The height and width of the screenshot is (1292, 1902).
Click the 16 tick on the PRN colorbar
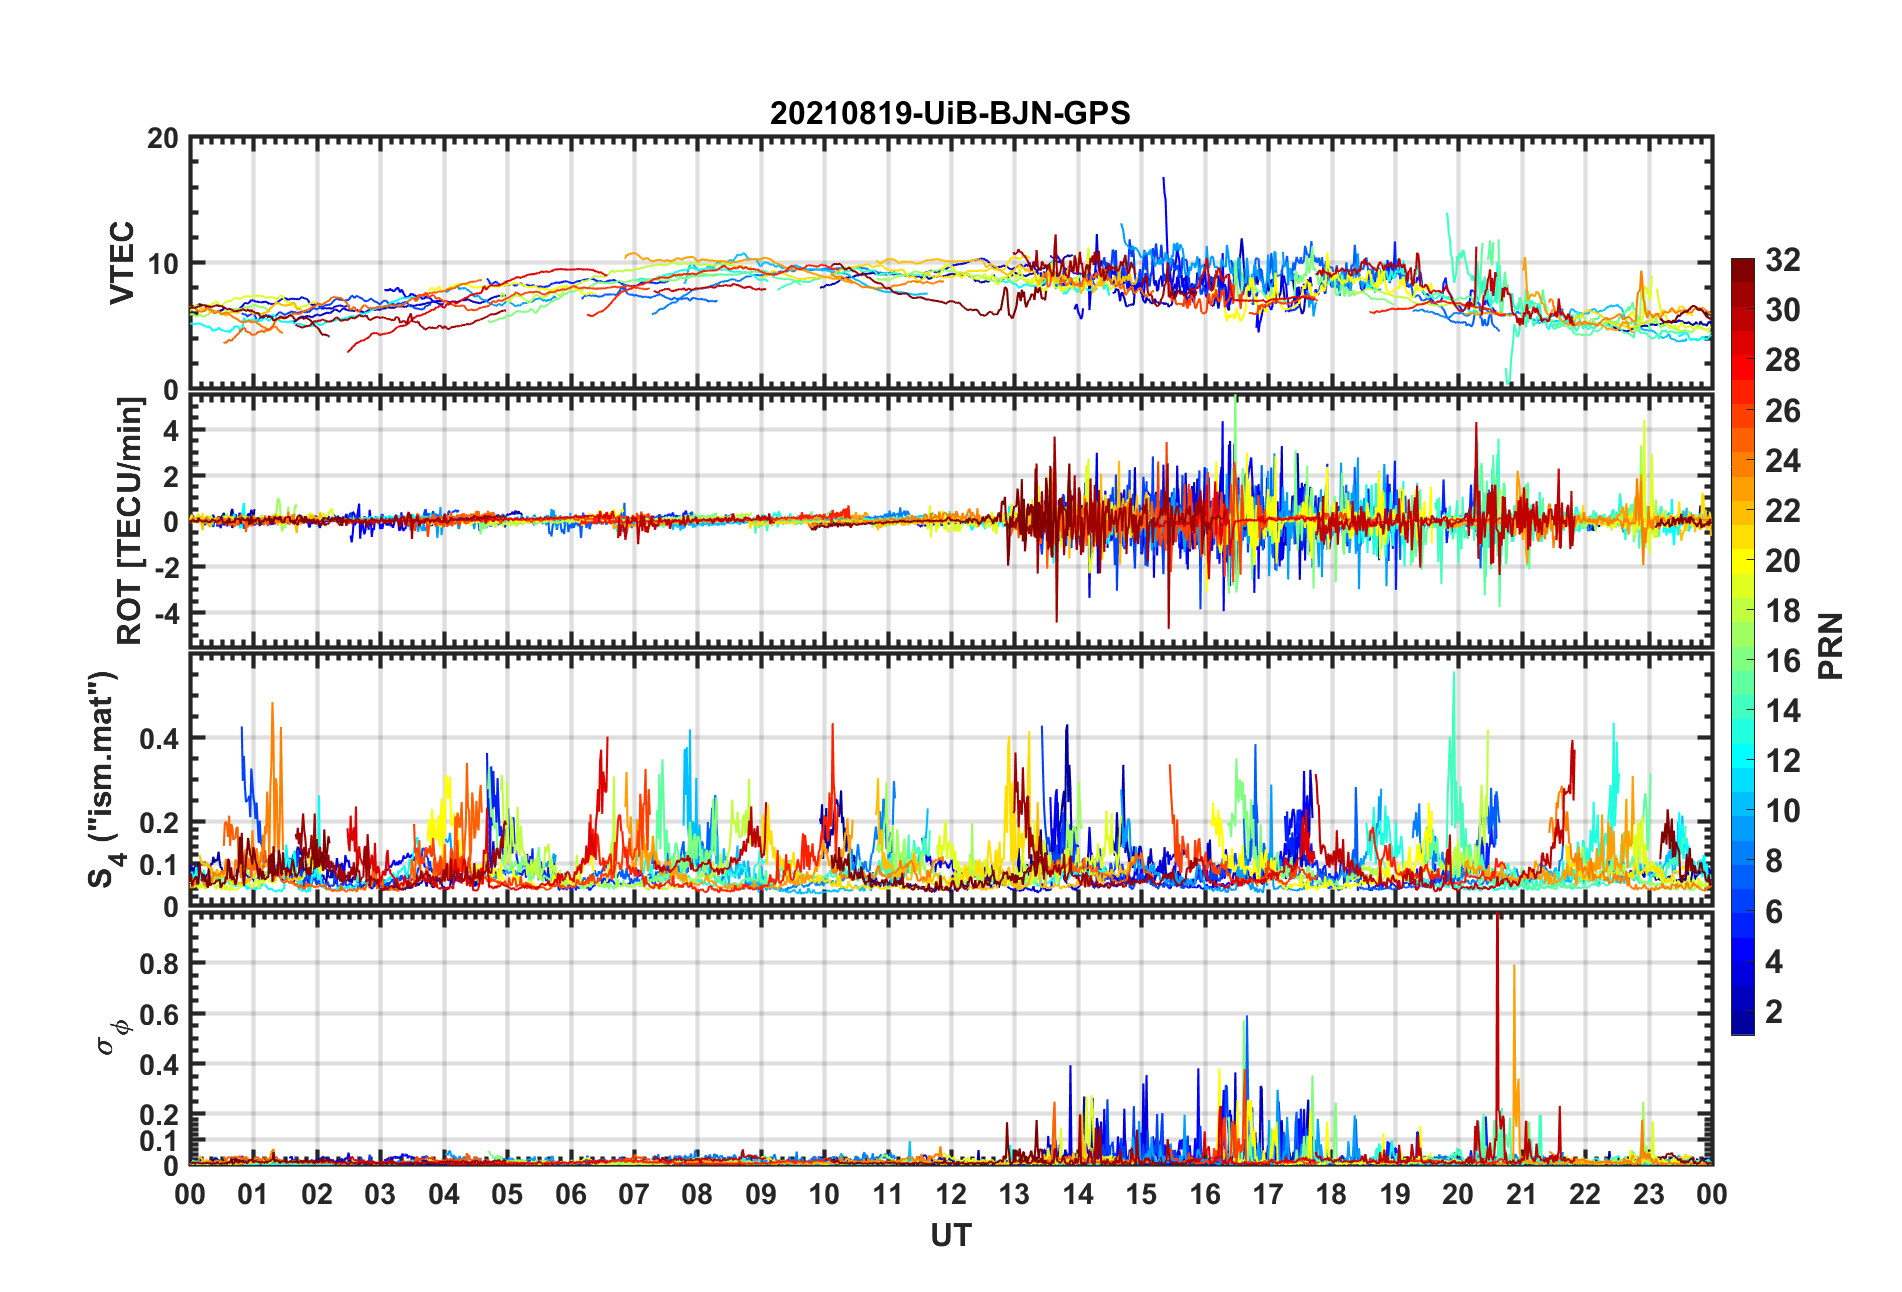[x=1783, y=661]
